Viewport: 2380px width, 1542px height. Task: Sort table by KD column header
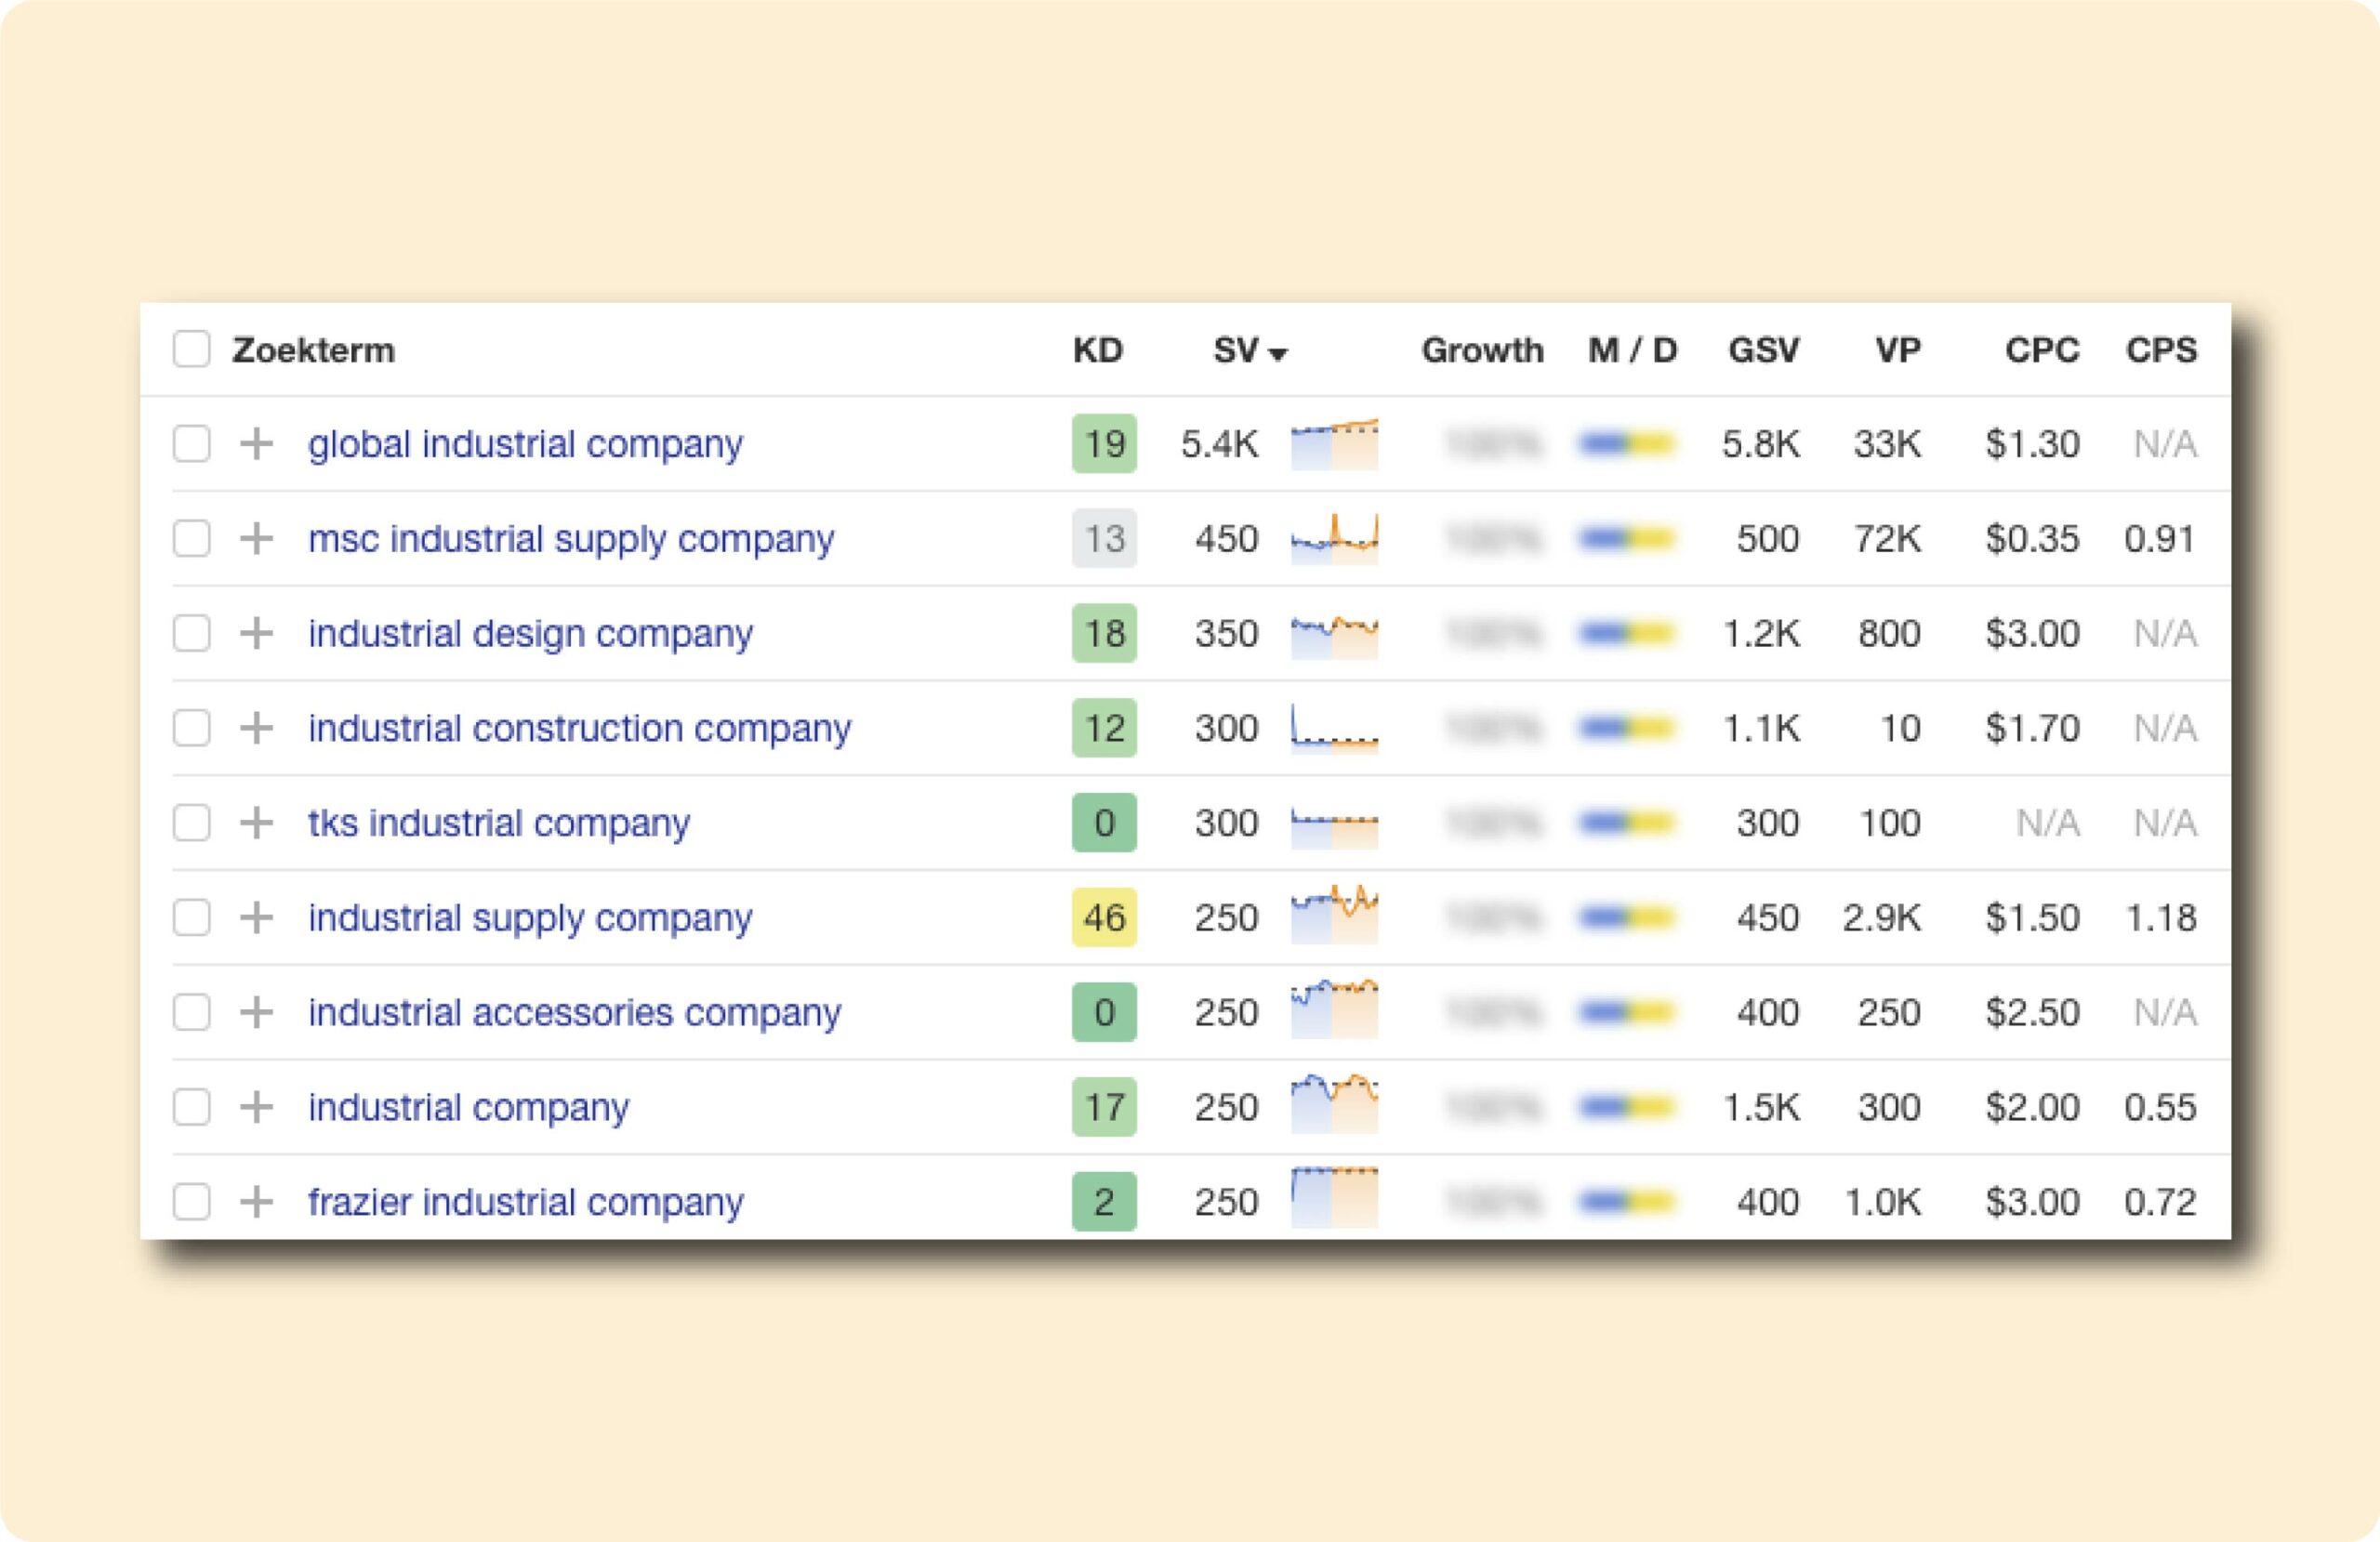[1097, 350]
